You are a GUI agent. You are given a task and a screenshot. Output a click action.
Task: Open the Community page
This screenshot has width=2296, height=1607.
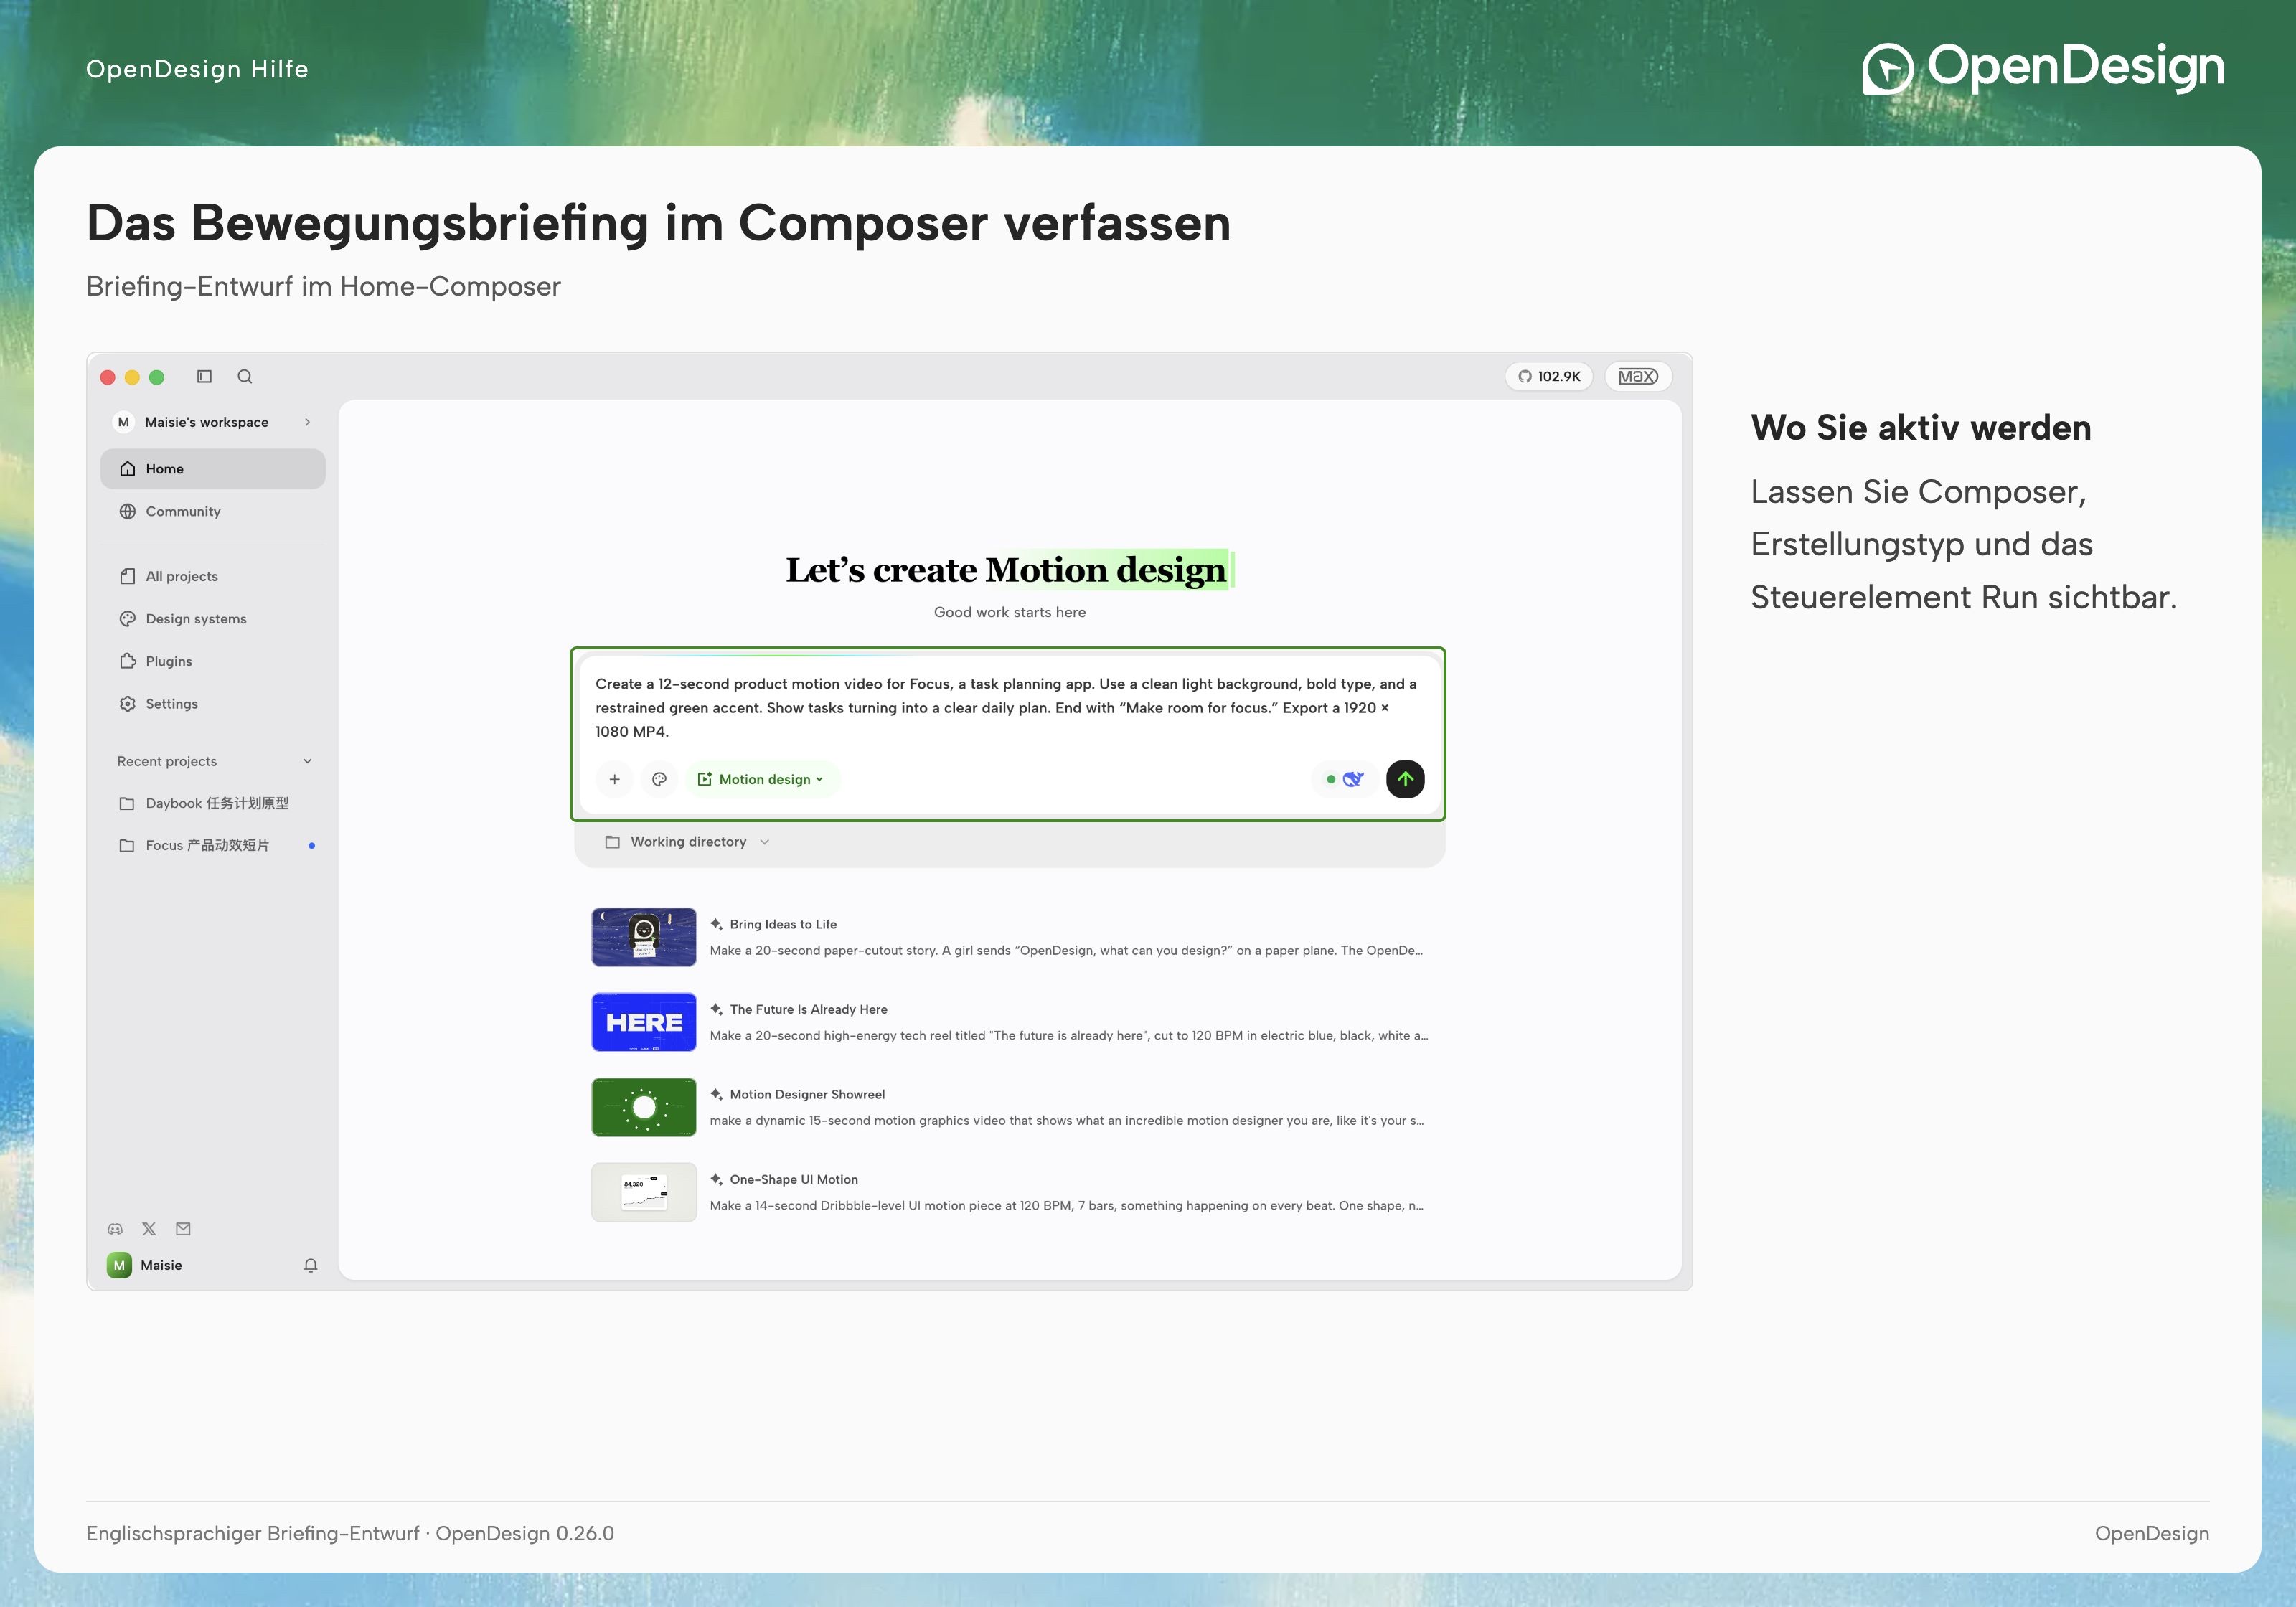pos(212,511)
